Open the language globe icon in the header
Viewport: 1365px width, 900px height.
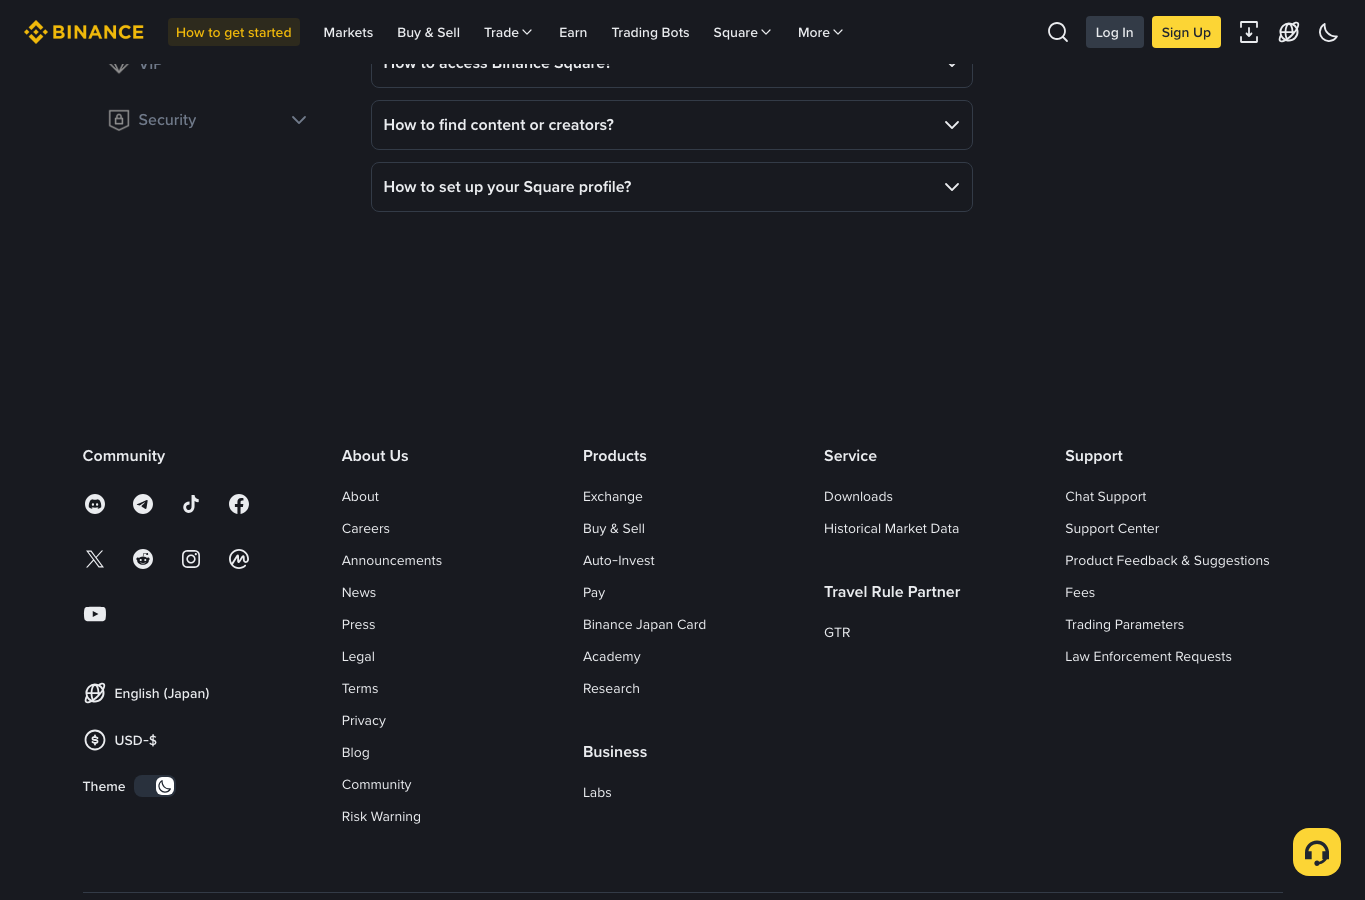click(x=1289, y=32)
